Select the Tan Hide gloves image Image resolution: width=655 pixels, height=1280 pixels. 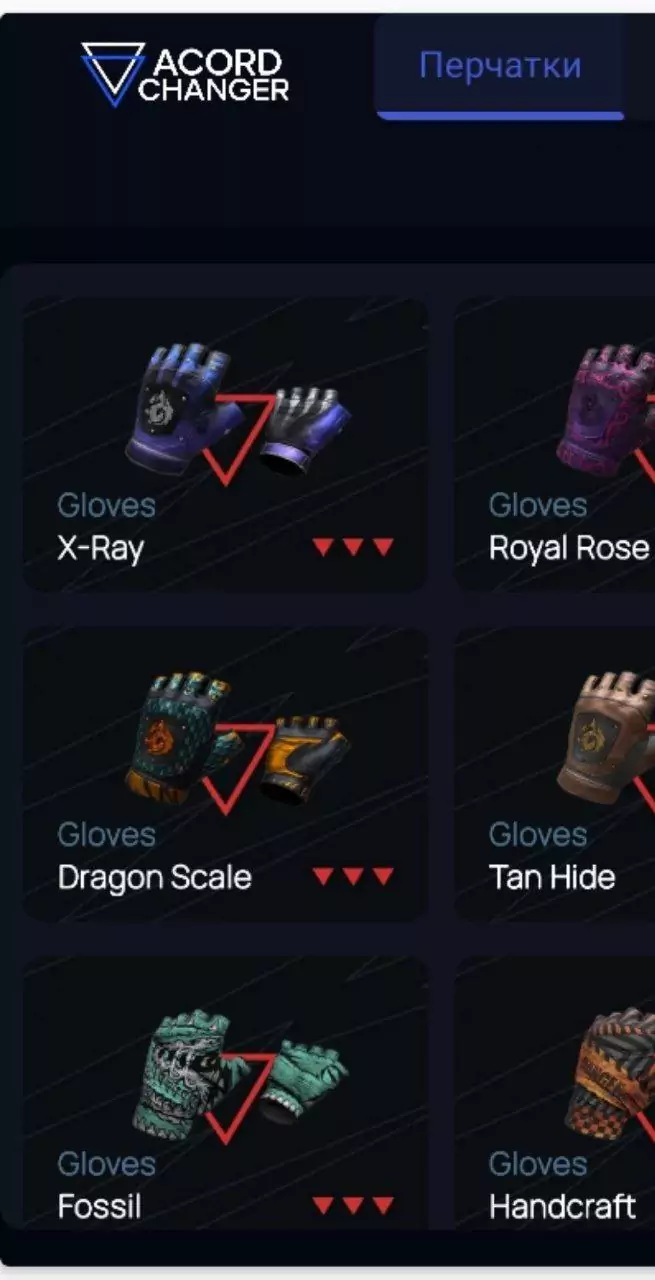pos(606,740)
